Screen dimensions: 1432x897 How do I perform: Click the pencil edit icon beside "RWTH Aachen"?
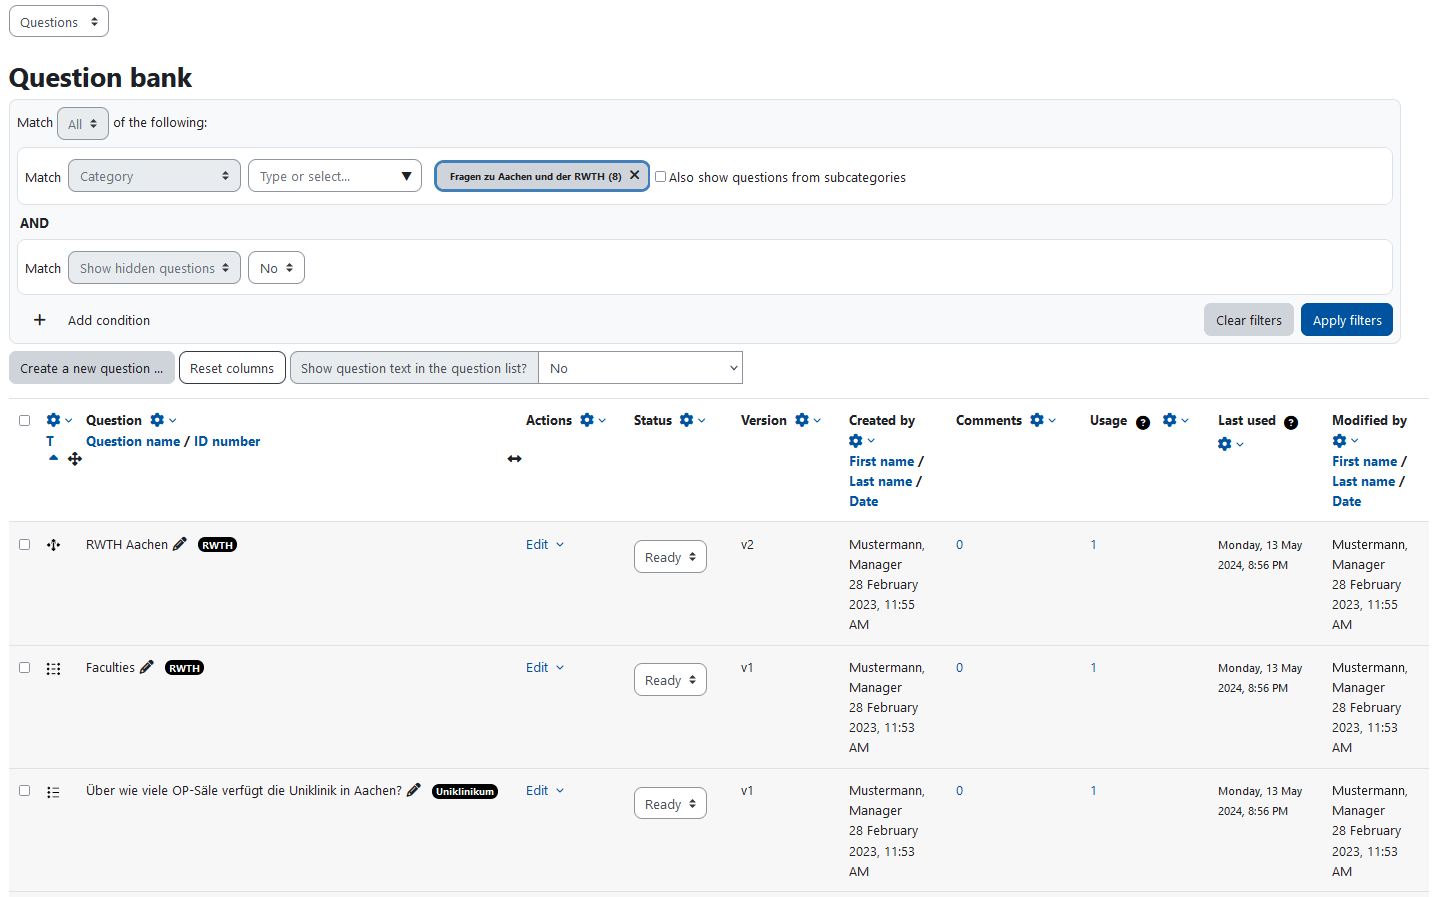click(179, 544)
